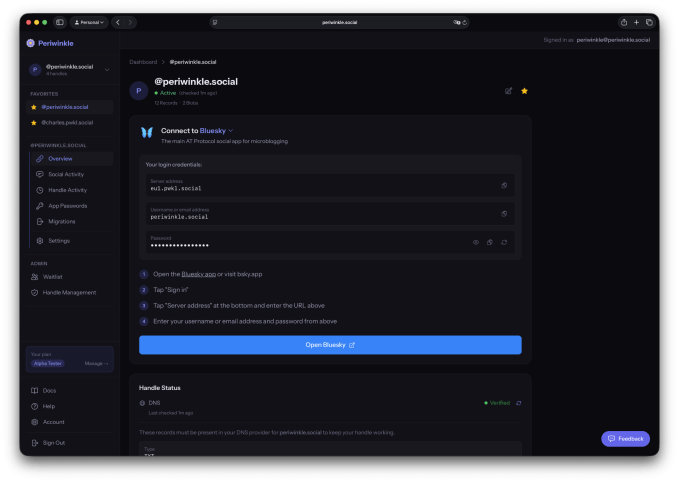Copy the username periwinkle.social

coord(504,213)
